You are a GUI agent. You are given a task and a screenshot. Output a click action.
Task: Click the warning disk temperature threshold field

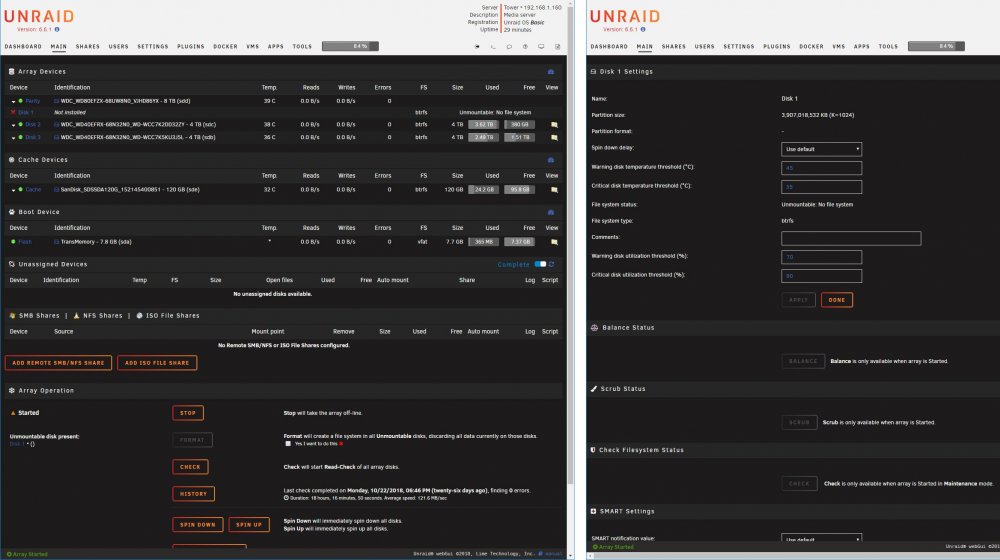[x=821, y=168]
